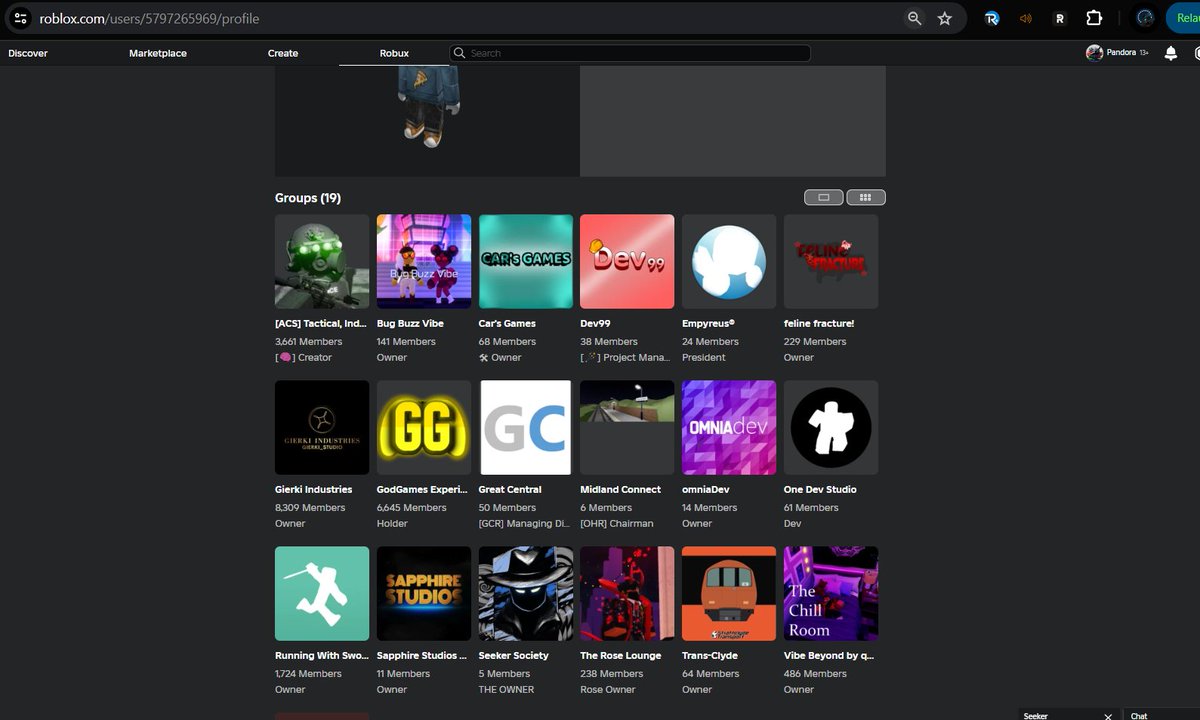Click the '486 Members' count text

coord(815,673)
